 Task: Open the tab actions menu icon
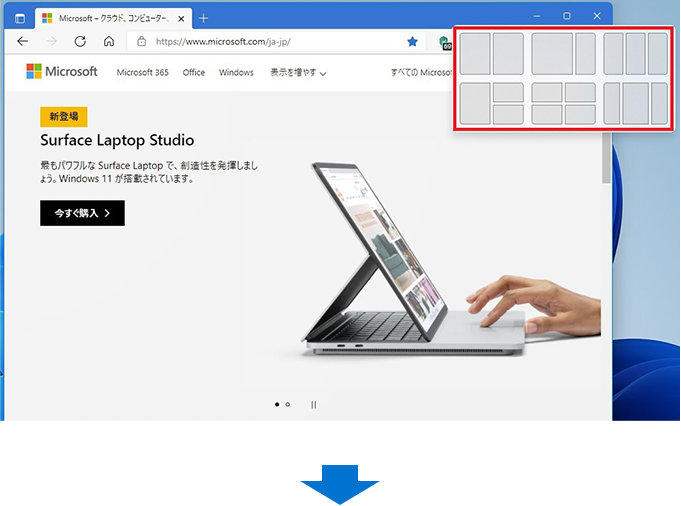coord(20,19)
